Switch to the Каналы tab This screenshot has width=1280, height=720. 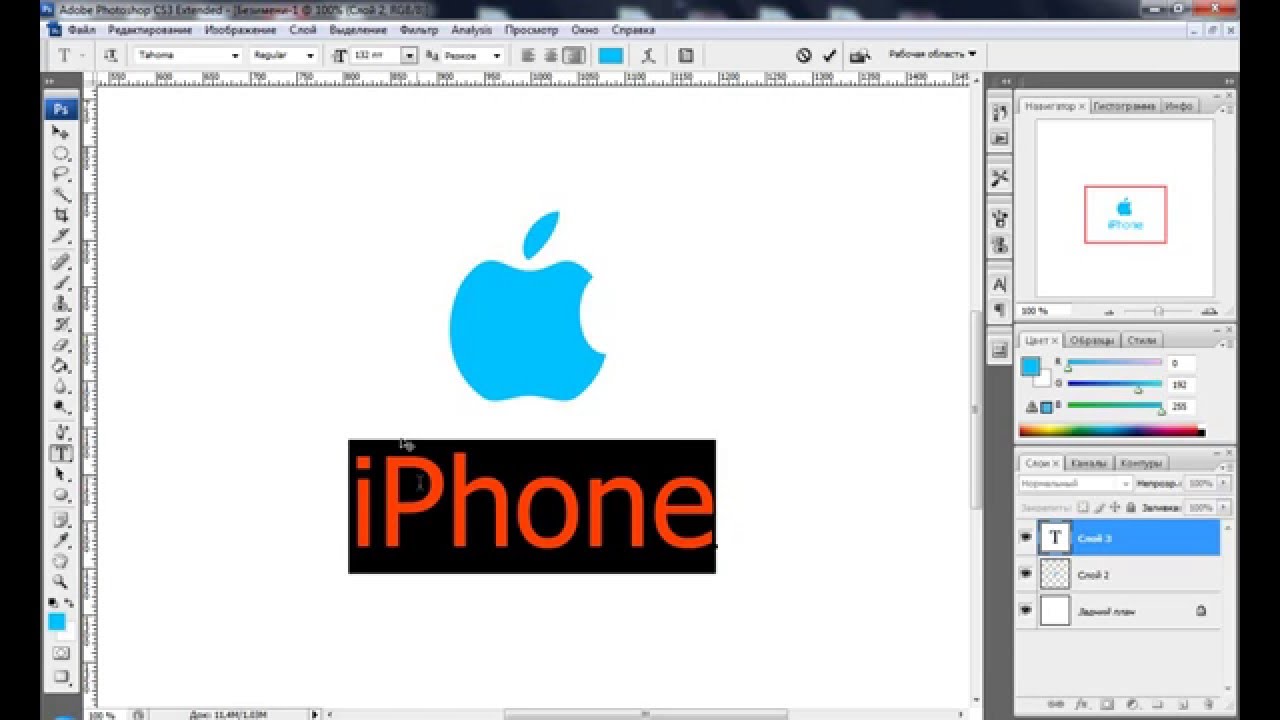(x=1088, y=464)
